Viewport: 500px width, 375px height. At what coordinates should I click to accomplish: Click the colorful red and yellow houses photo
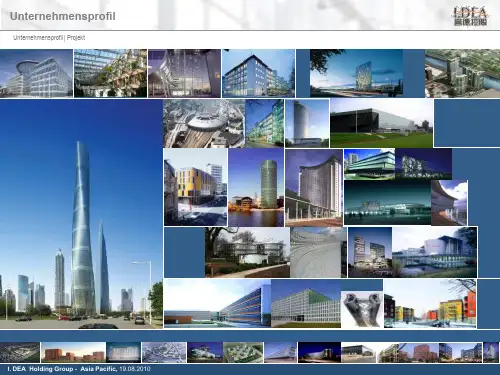[x=430, y=304]
